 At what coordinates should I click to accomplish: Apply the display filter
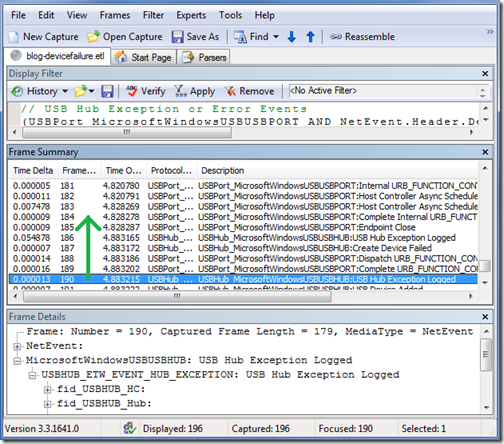195,91
